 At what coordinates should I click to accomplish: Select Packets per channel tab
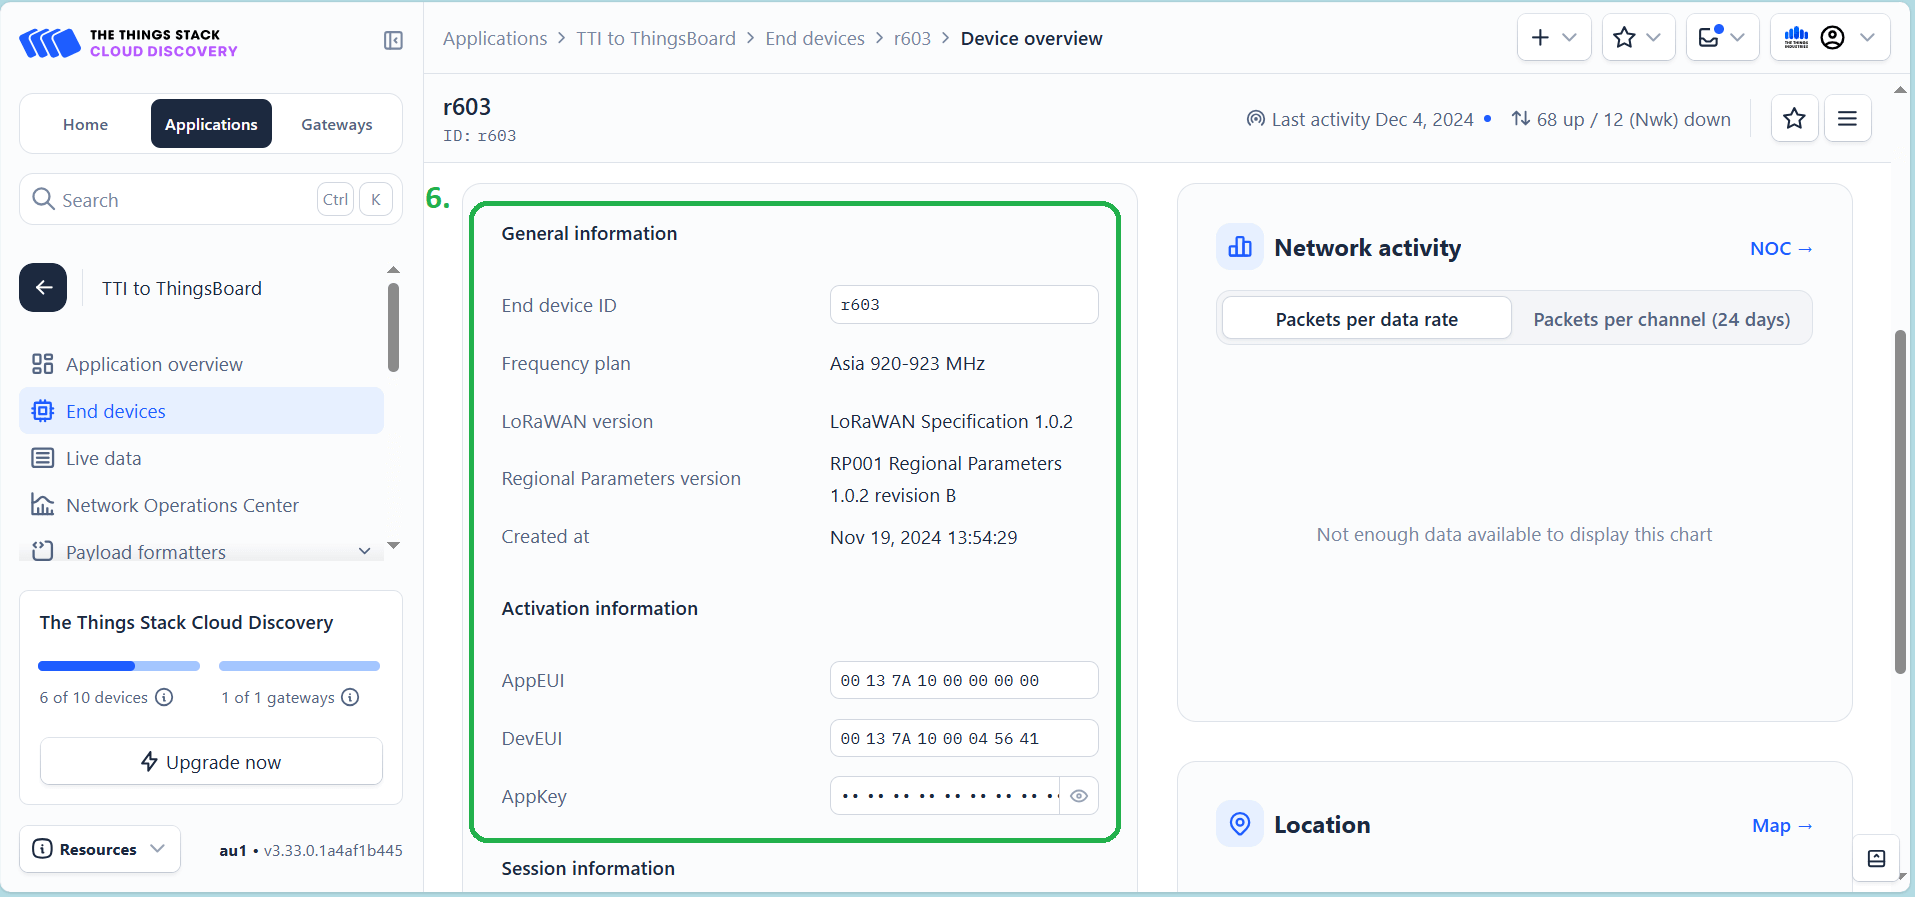click(x=1661, y=319)
